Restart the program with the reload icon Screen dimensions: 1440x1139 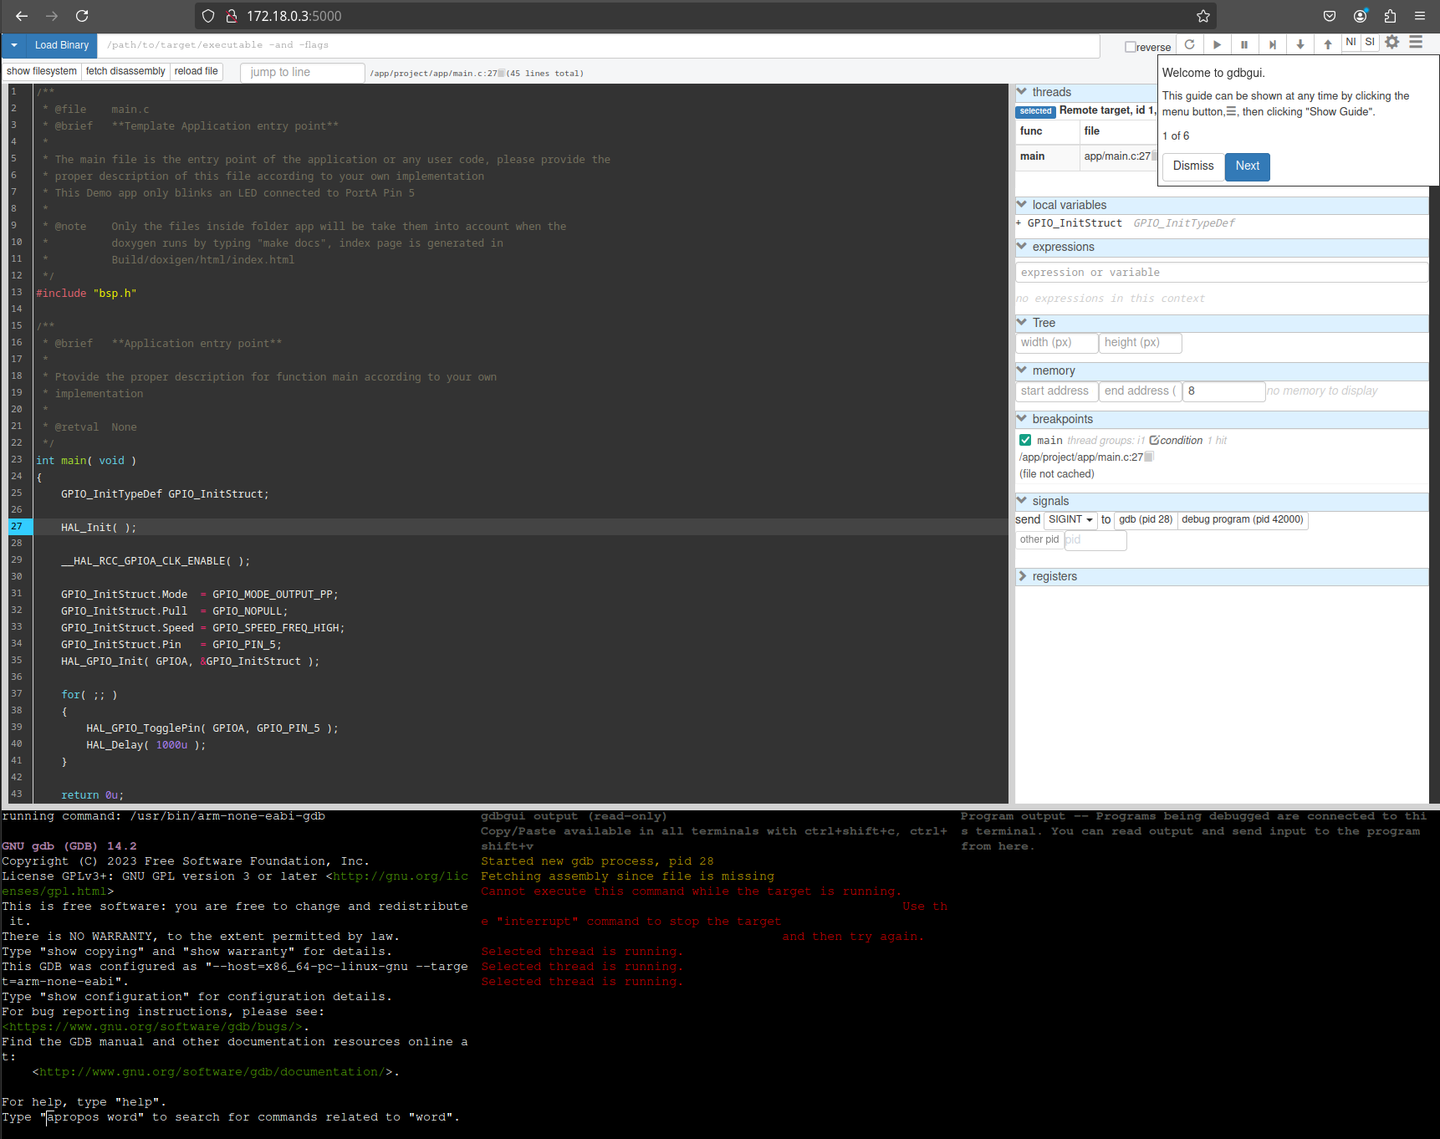1189,45
